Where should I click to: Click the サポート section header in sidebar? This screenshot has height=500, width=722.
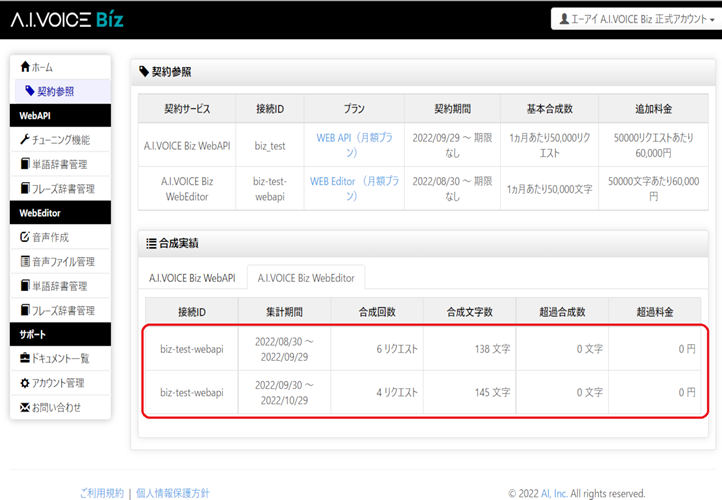point(60,334)
